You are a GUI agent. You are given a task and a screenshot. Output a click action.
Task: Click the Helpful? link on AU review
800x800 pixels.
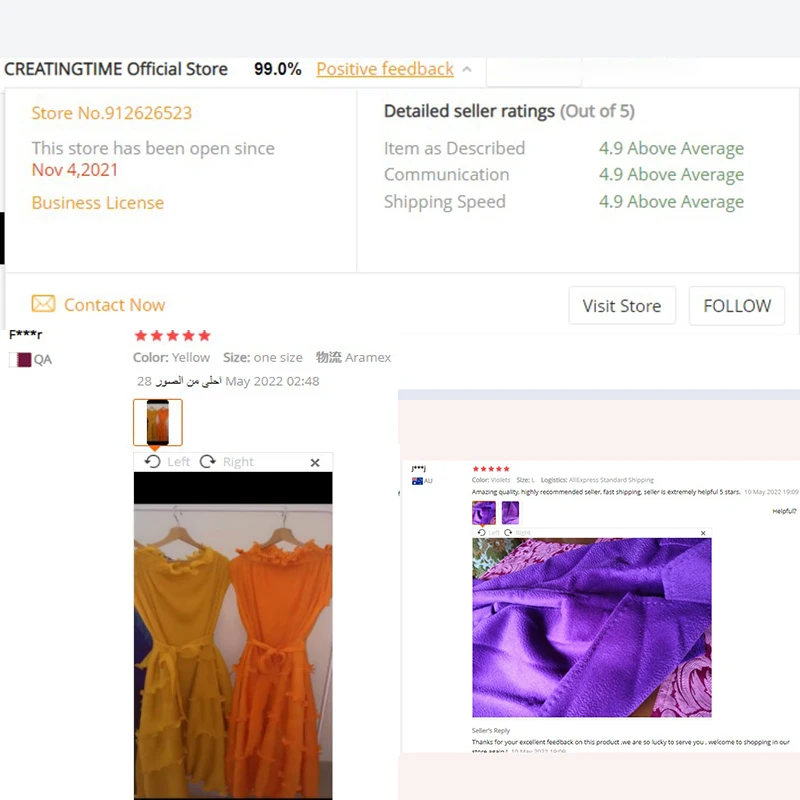[784, 511]
